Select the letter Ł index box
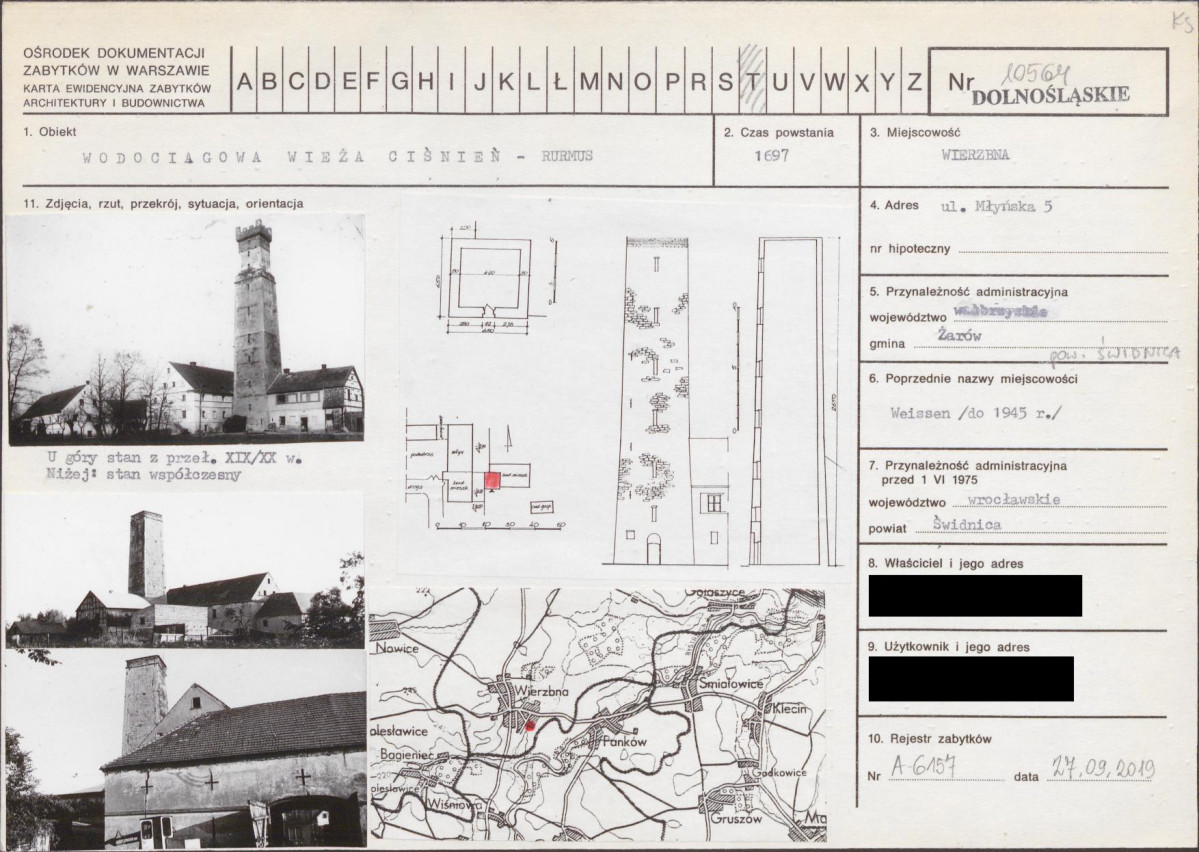Screen dimensions: 1199x852 (x=560, y=80)
